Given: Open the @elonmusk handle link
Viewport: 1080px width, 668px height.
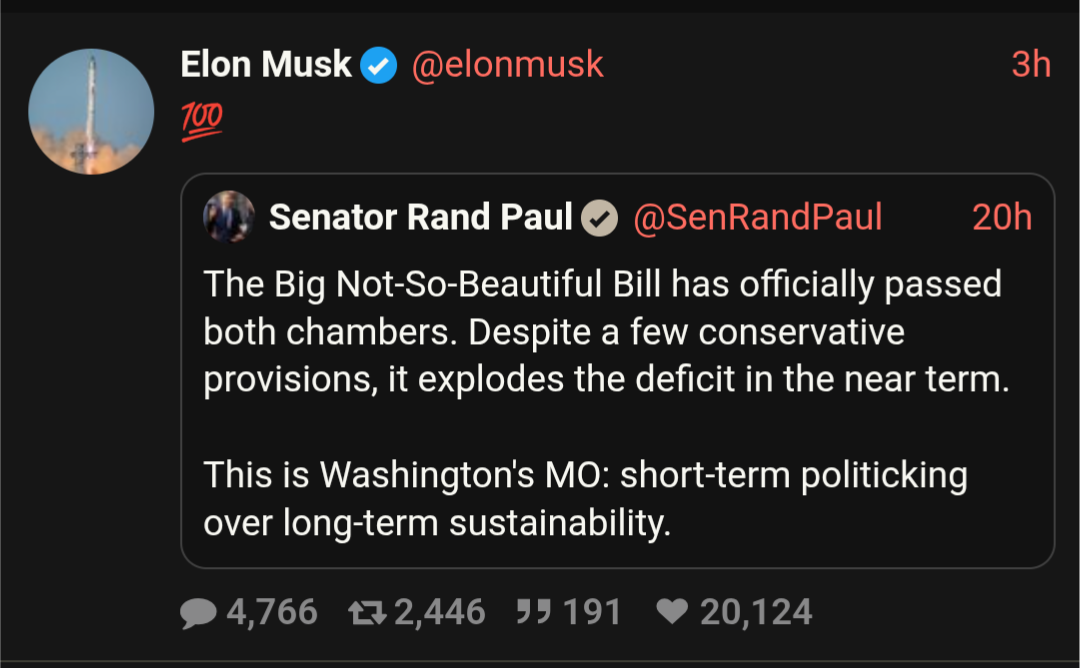Looking at the screenshot, I should 508,65.
